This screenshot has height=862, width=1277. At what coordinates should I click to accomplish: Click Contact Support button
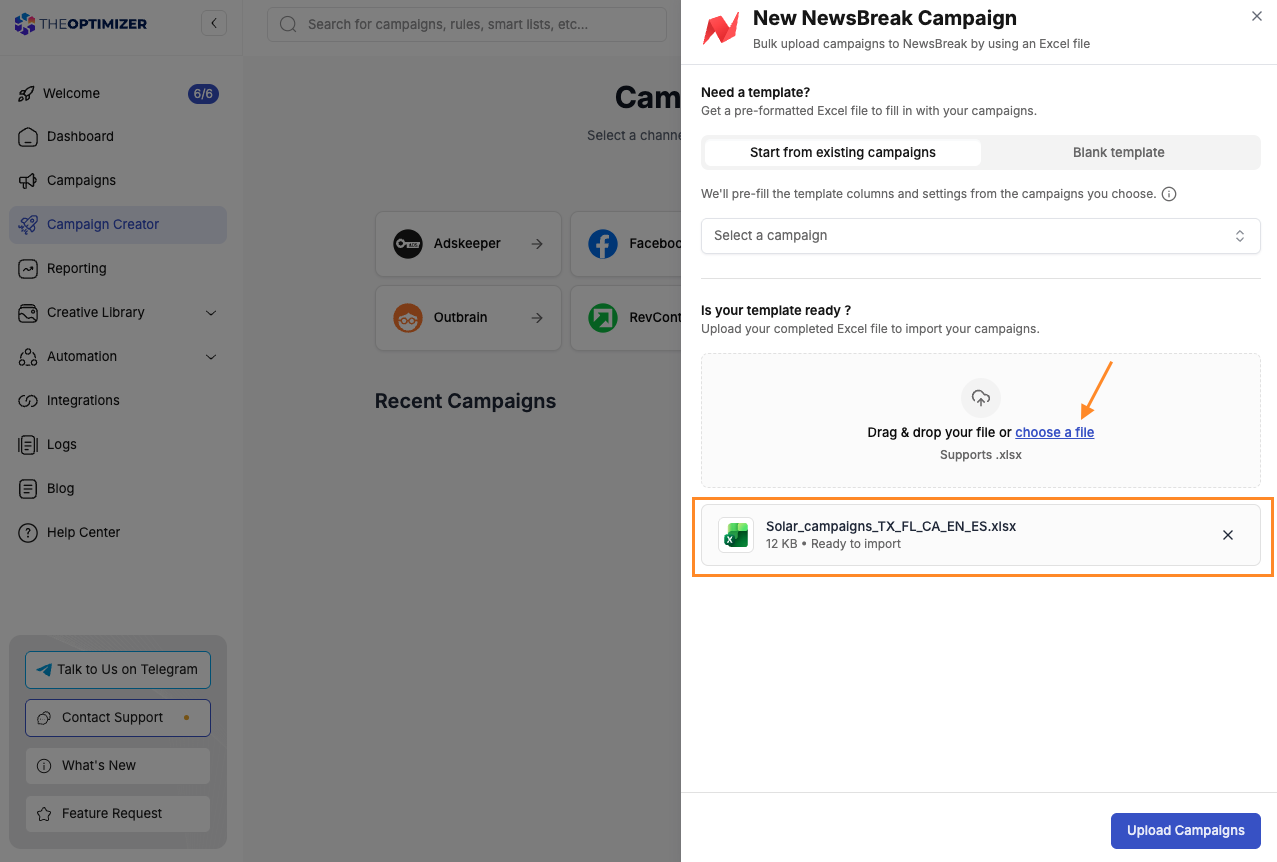[118, 718]
